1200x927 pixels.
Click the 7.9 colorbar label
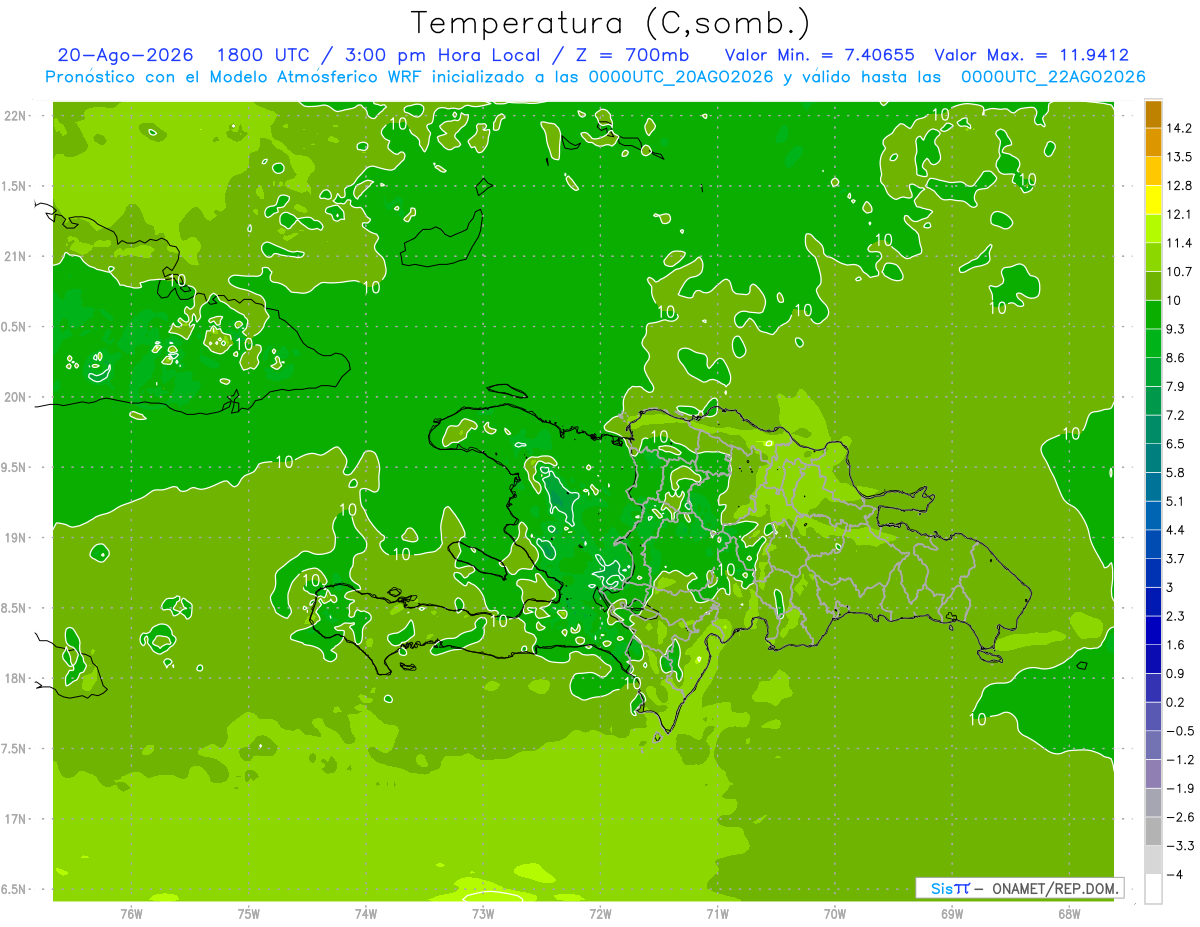1175,387
